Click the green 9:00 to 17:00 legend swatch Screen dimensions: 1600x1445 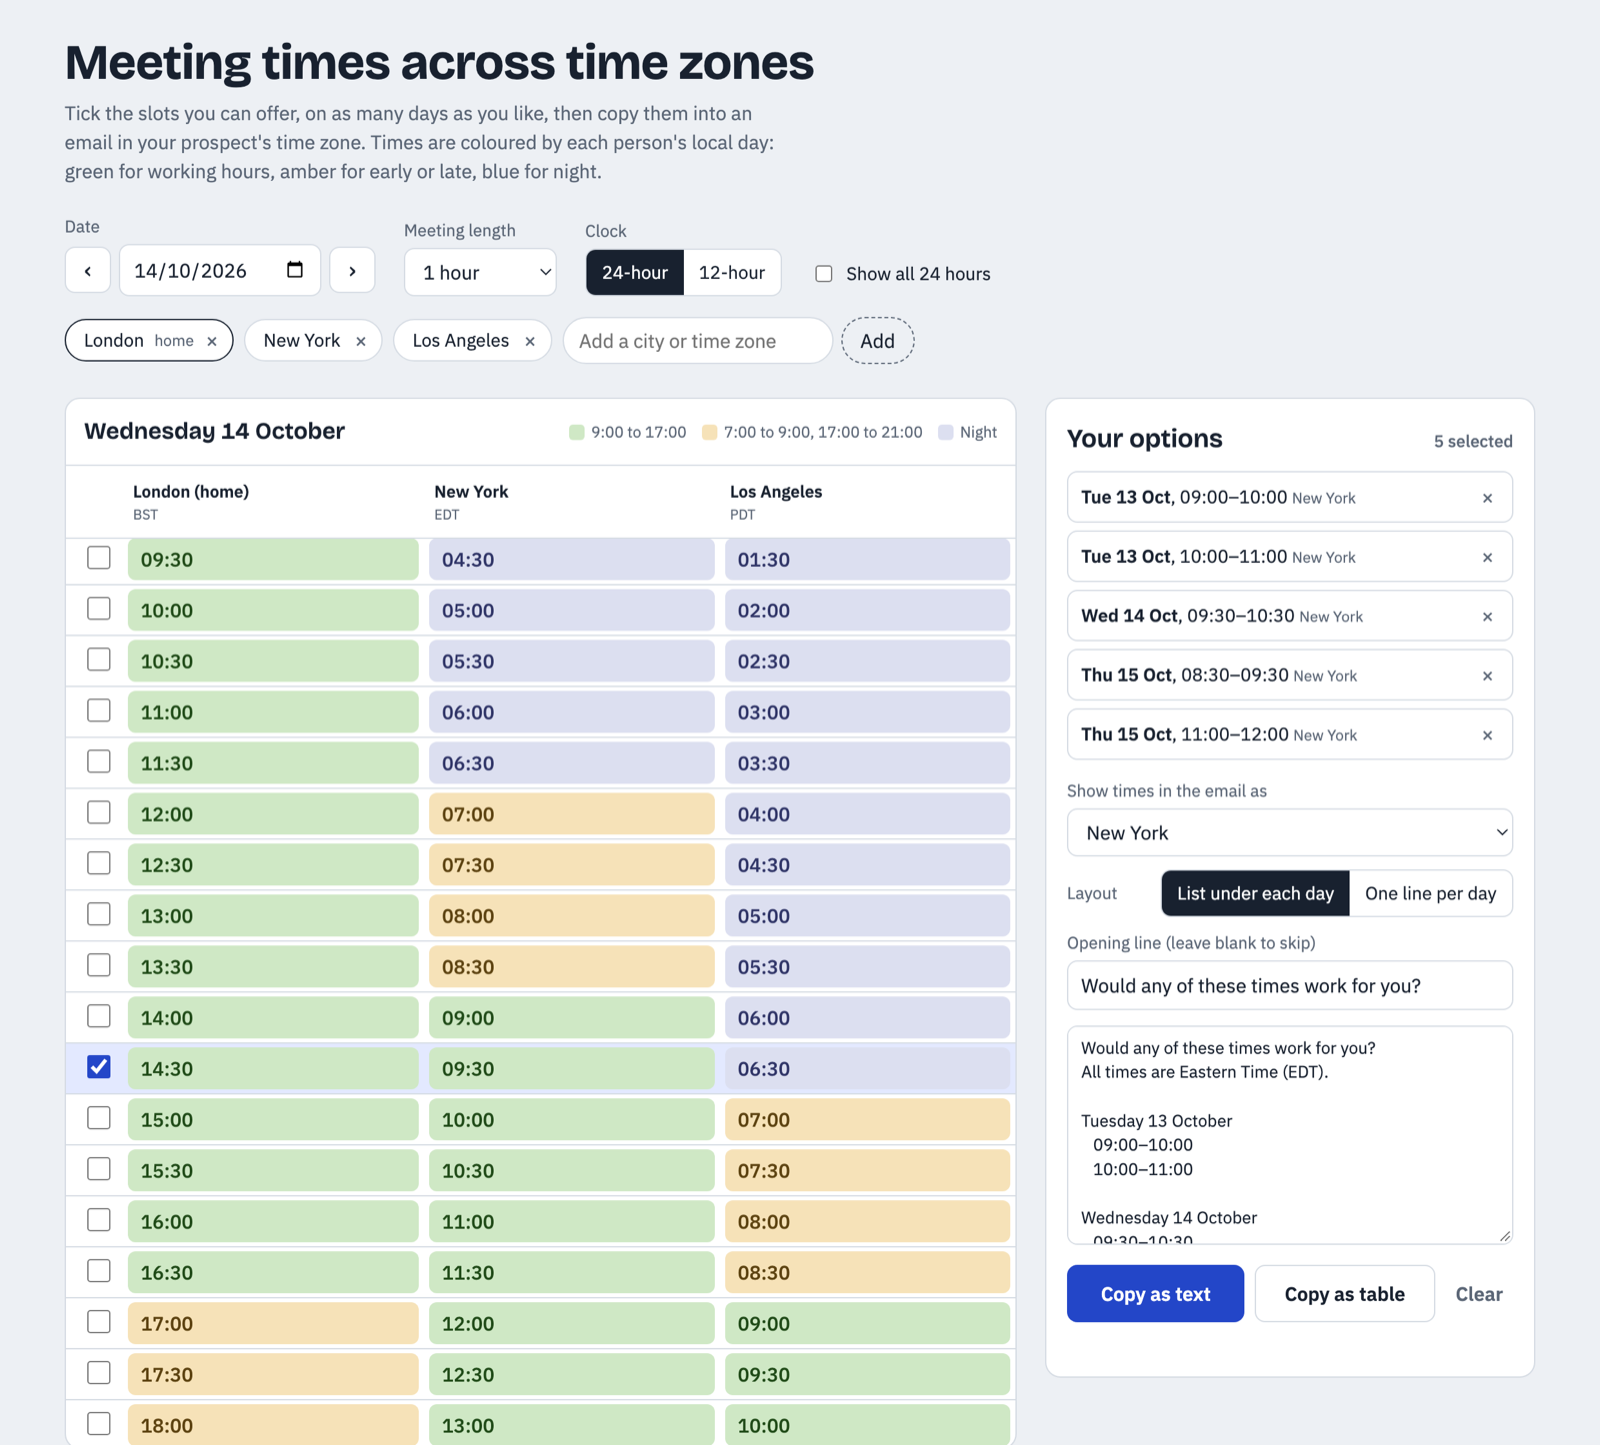point(577,432)
